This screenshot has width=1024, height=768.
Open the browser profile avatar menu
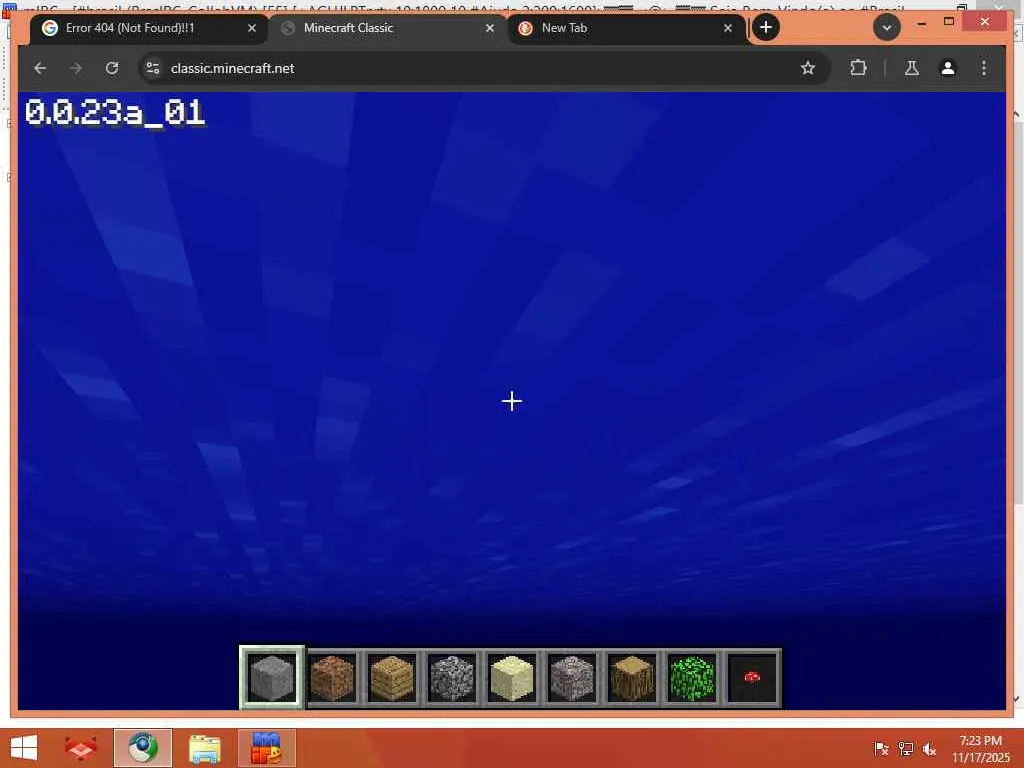pyautogui.click(x=948, y=68)
